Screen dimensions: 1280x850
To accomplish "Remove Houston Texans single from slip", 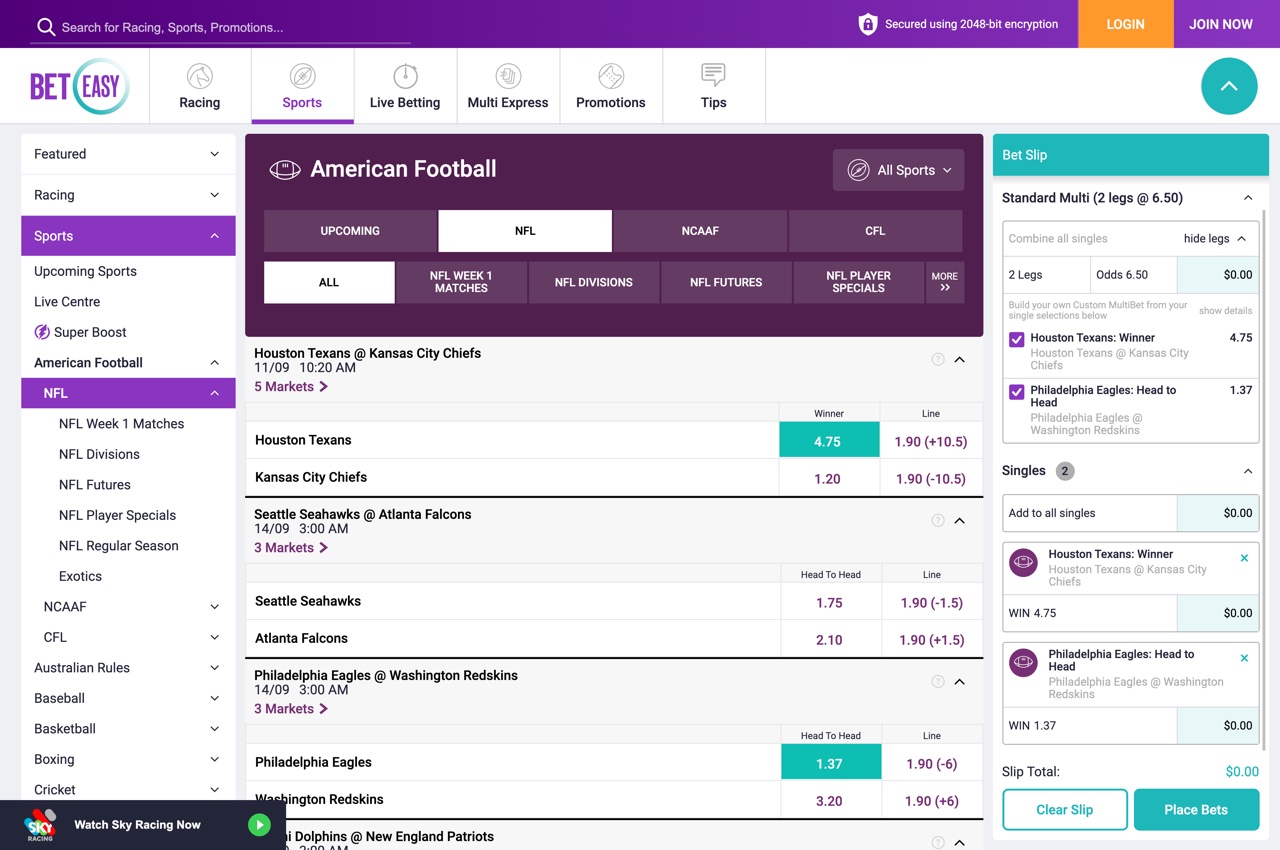I will click(x=1244, y=558).
